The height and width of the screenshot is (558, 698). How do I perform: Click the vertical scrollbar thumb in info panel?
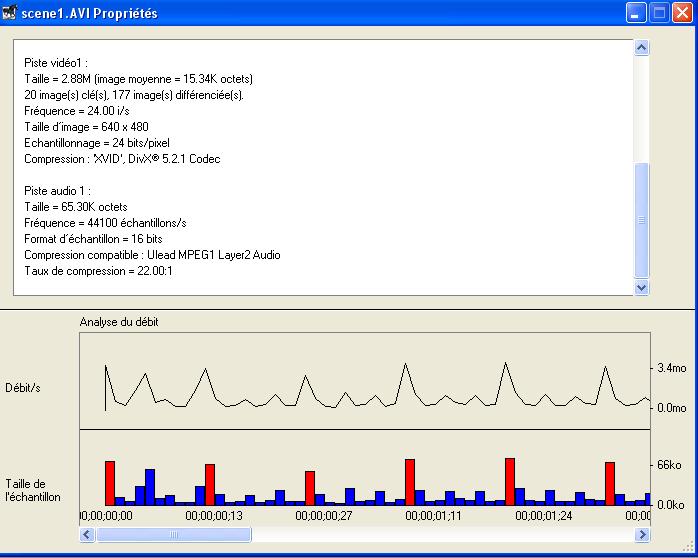pyautogui.click(x=641, y=220)
